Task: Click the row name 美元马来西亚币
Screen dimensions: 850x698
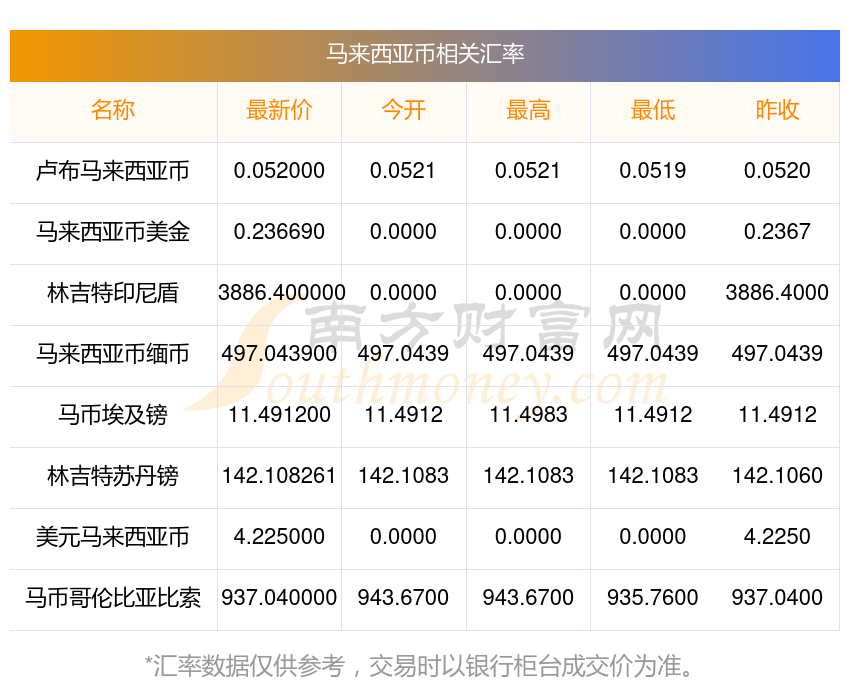Action: (x=113, y=537)
